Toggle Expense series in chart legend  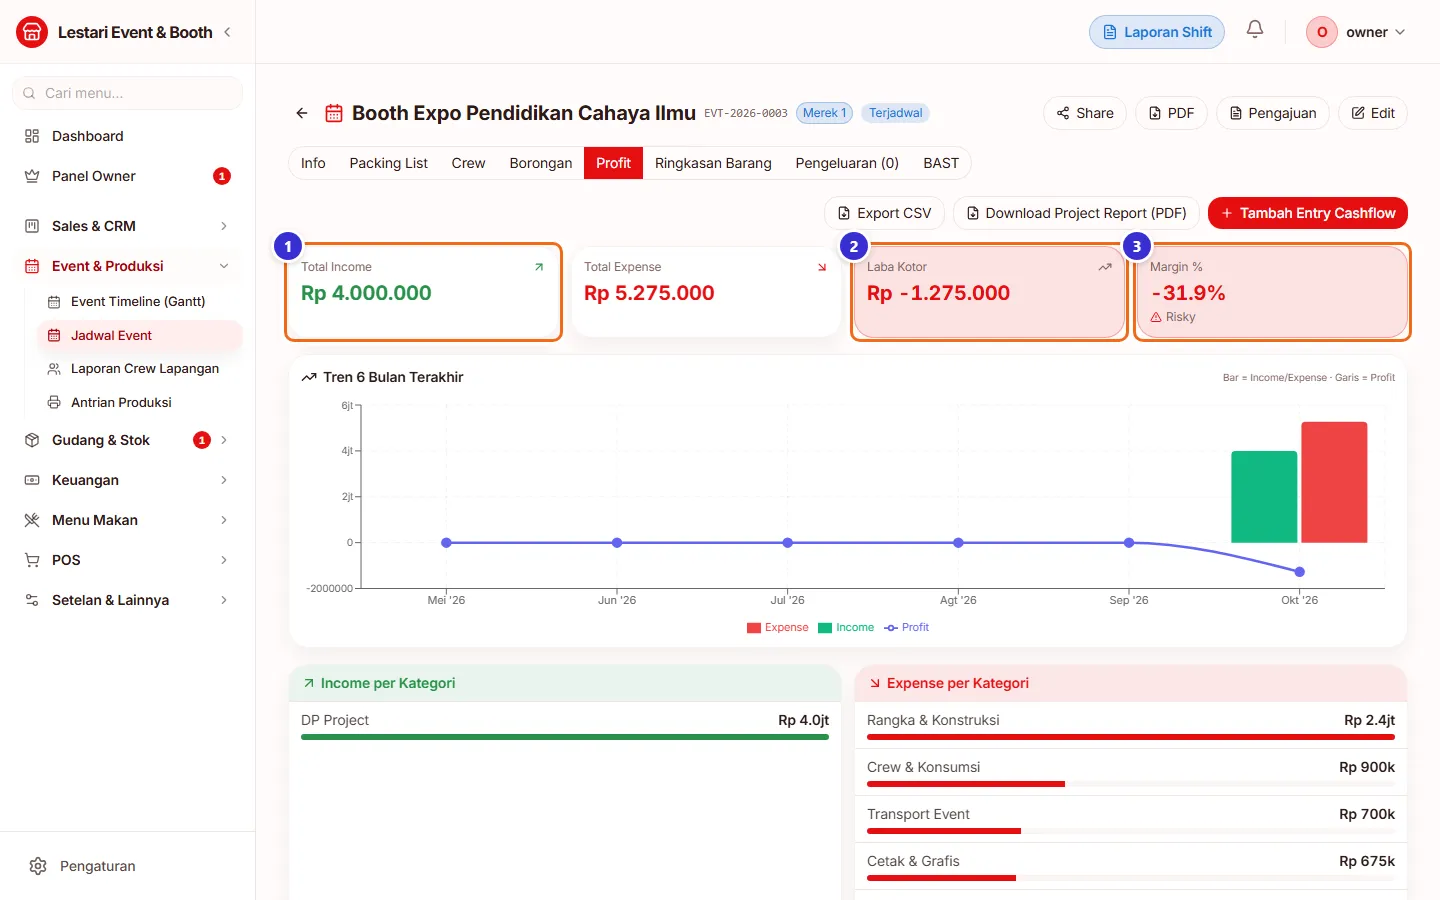click(x=778, y=628)
